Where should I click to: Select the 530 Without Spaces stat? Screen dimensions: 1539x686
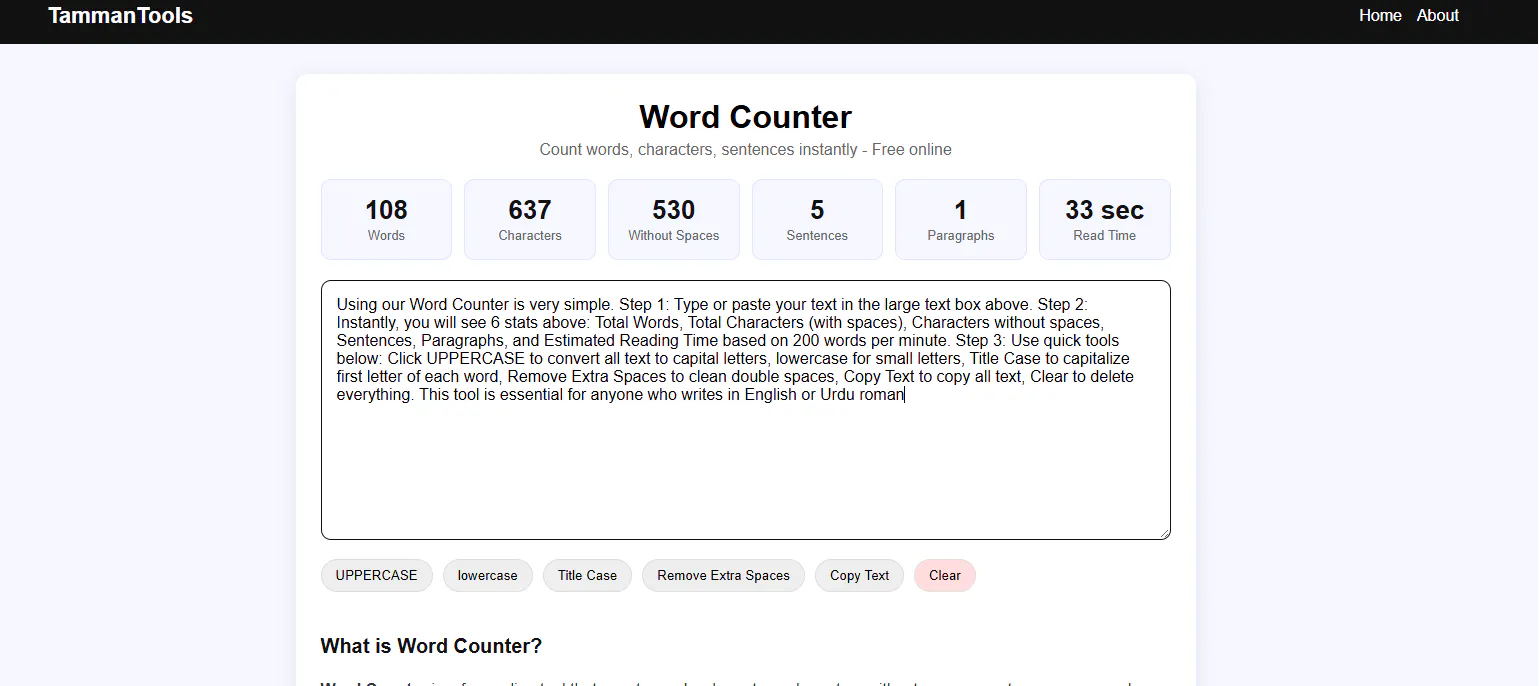coord(674,219)
